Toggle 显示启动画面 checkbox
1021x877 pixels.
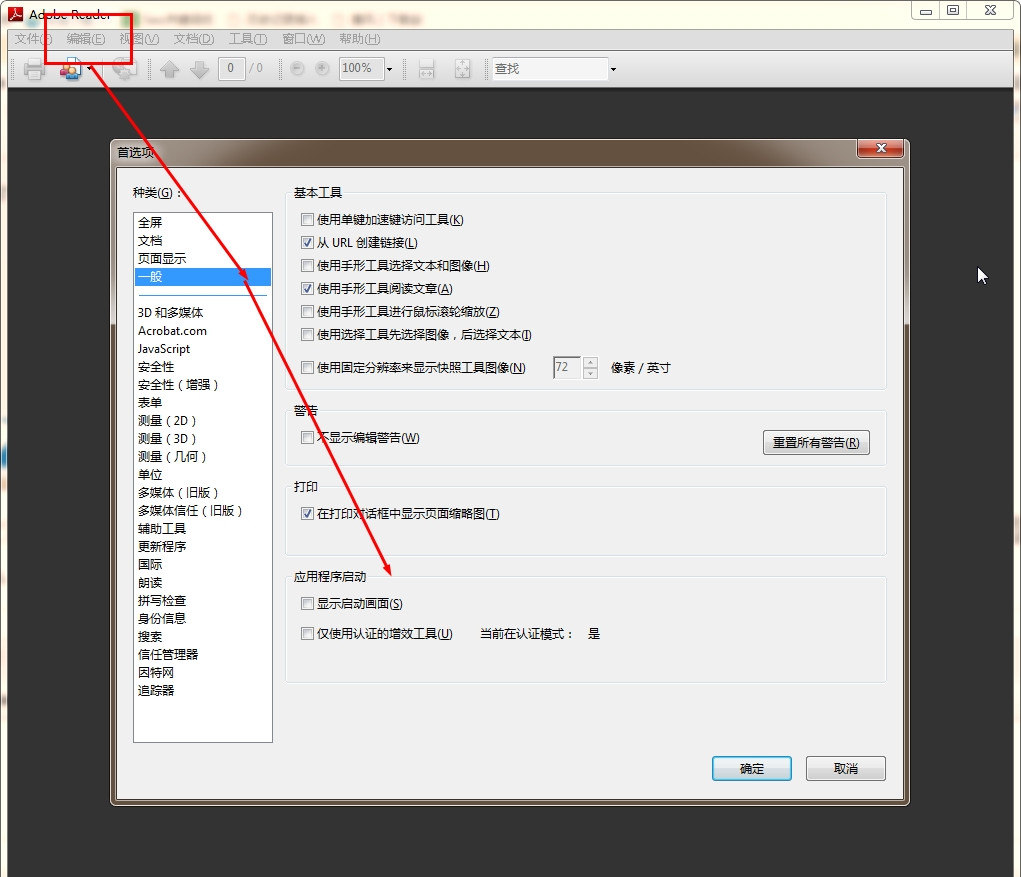307,604
